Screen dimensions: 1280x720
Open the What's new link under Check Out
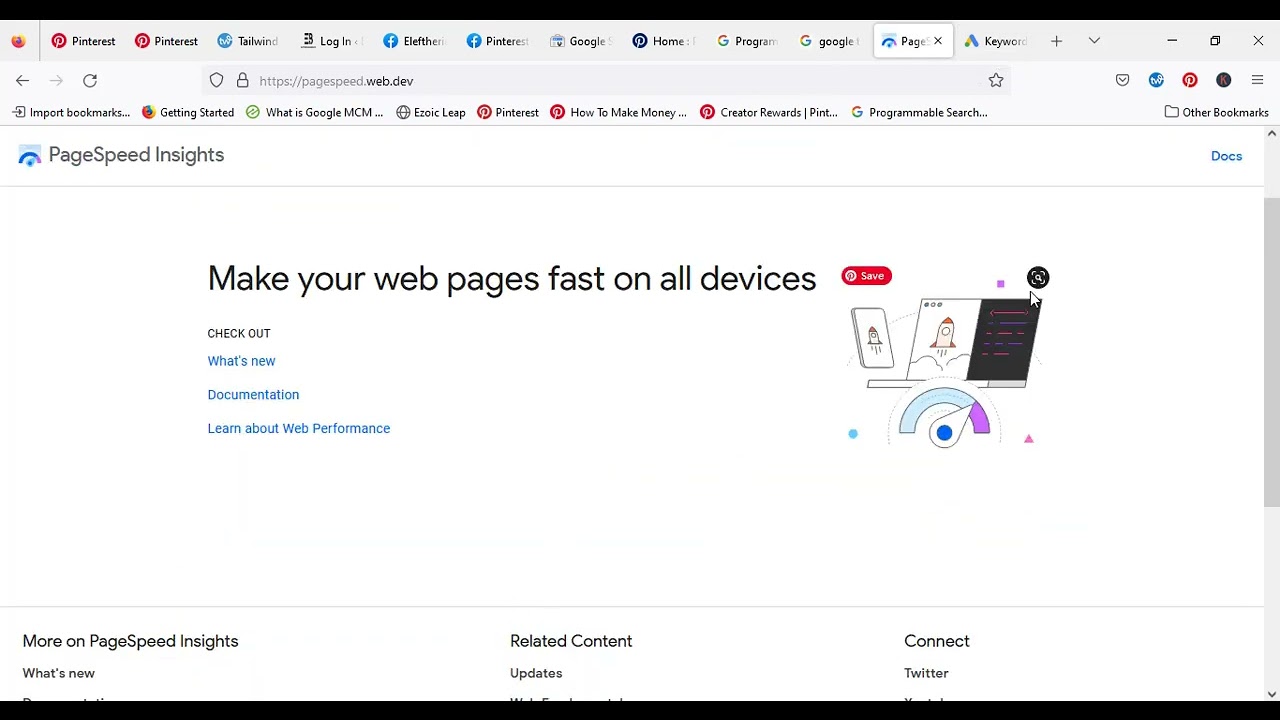[241, 361]
